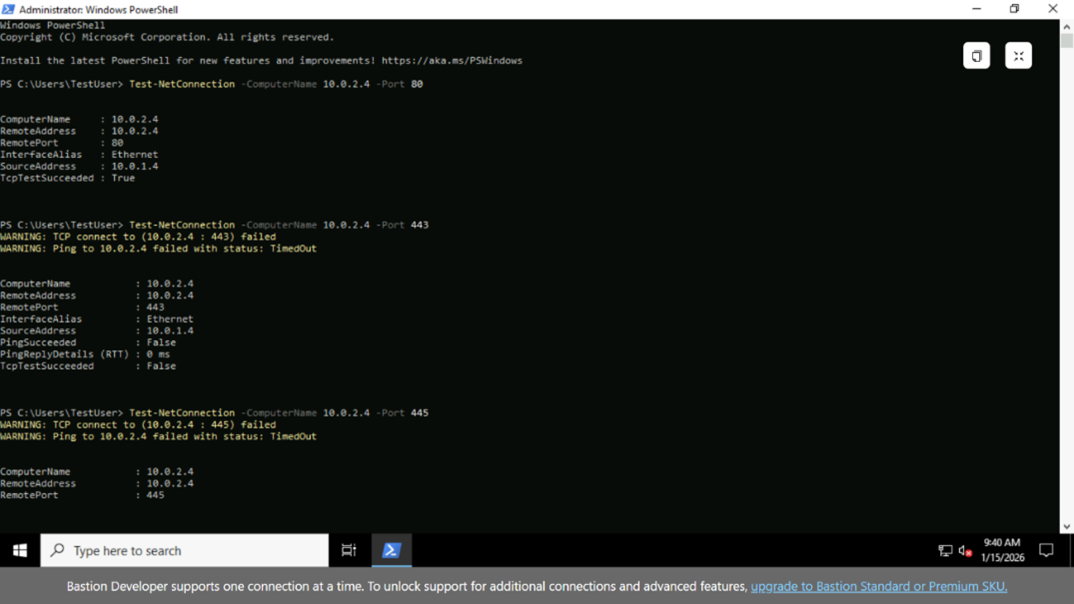
Task: Open the PowerShell window system menu icon
Action: point(8,9)
